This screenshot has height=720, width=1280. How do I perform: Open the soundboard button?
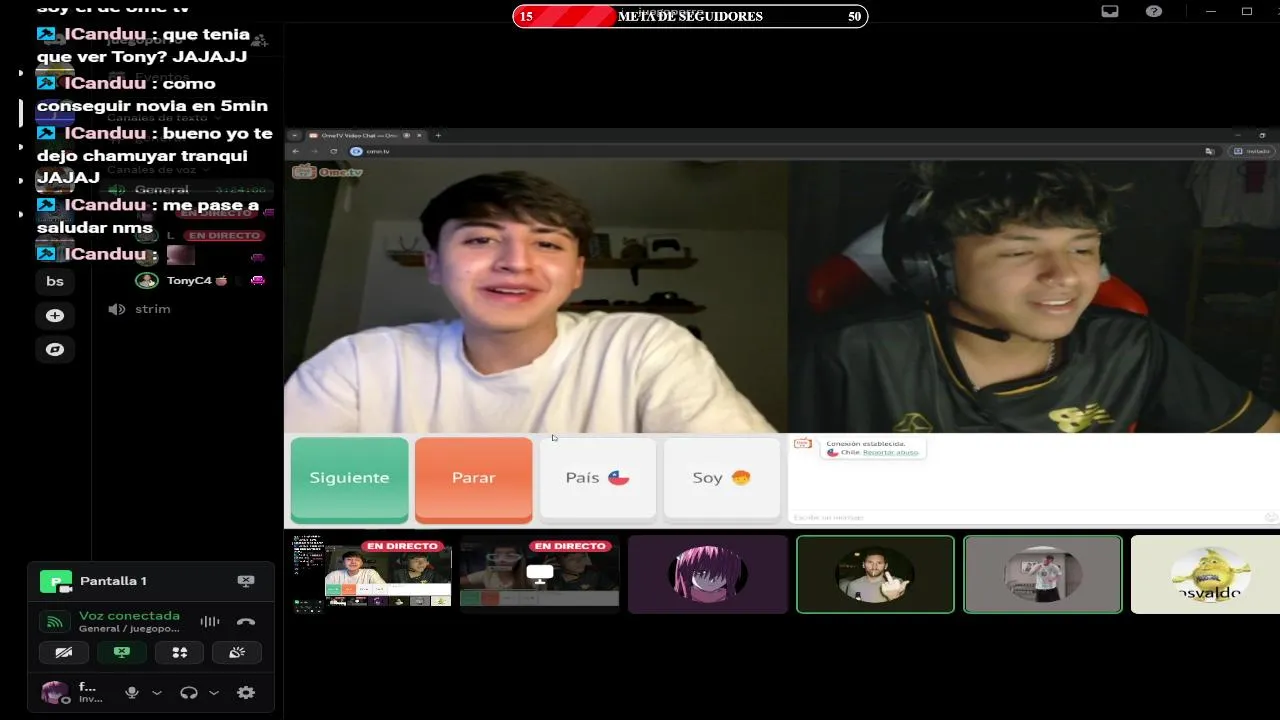(x=237, y=652)
